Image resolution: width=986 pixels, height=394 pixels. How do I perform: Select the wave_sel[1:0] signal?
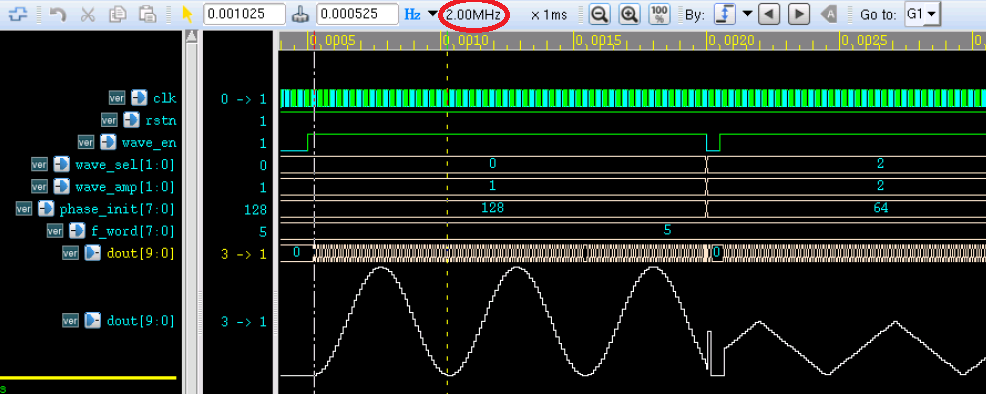(125, 165)
